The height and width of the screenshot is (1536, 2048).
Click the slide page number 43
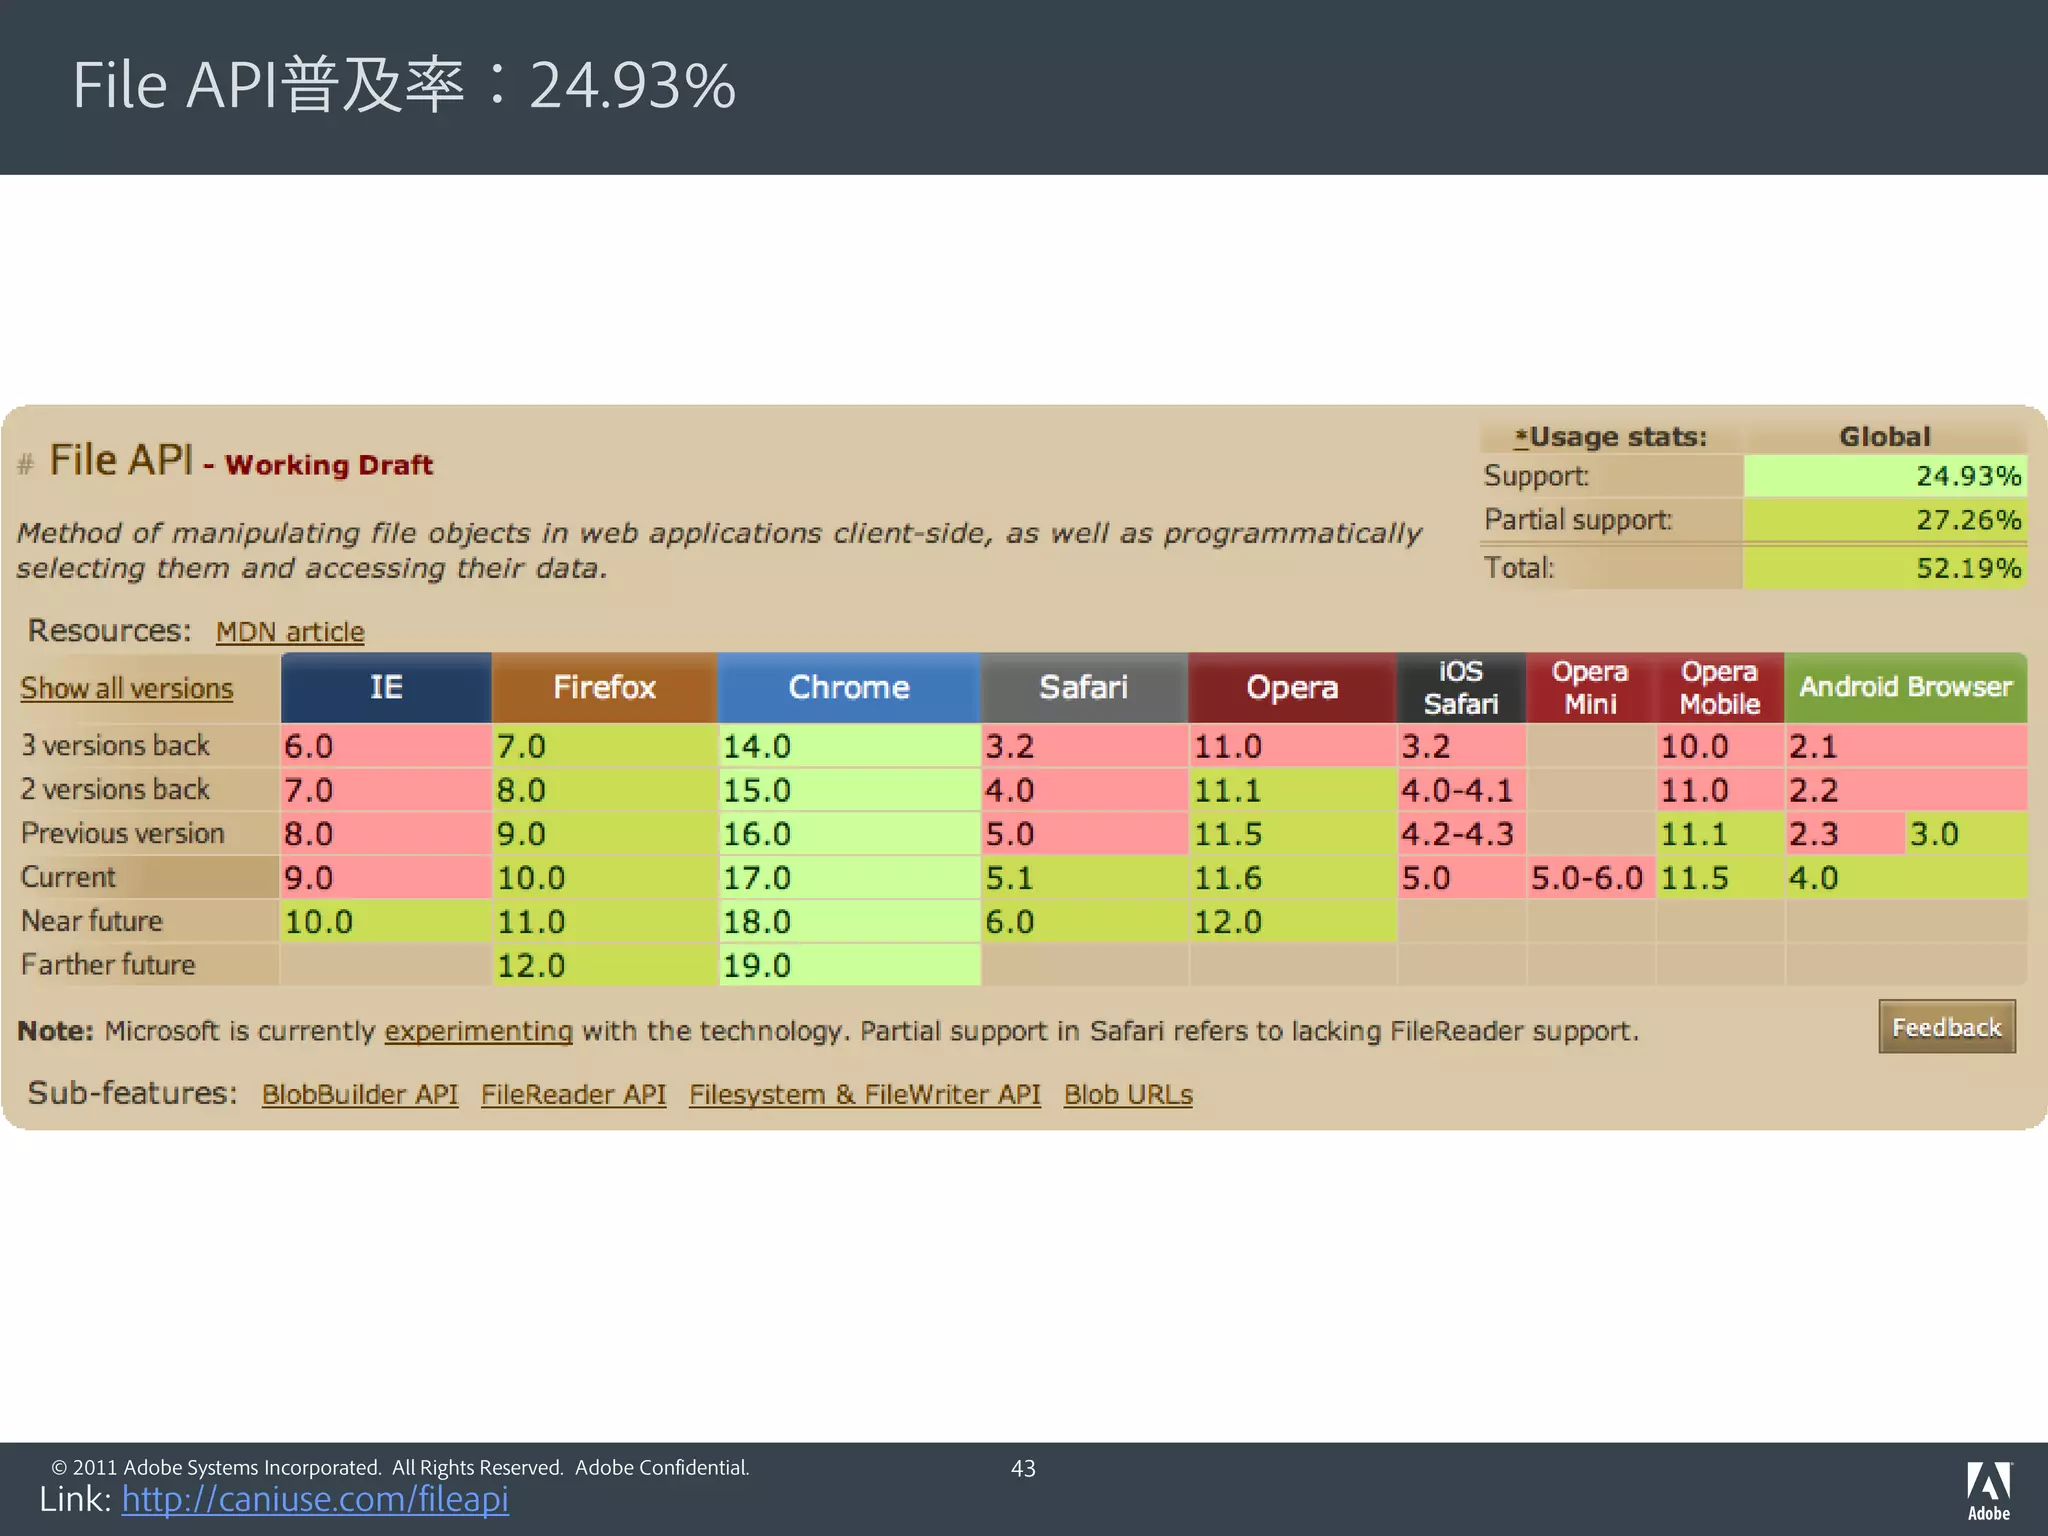click(x=1023, y=1468)
